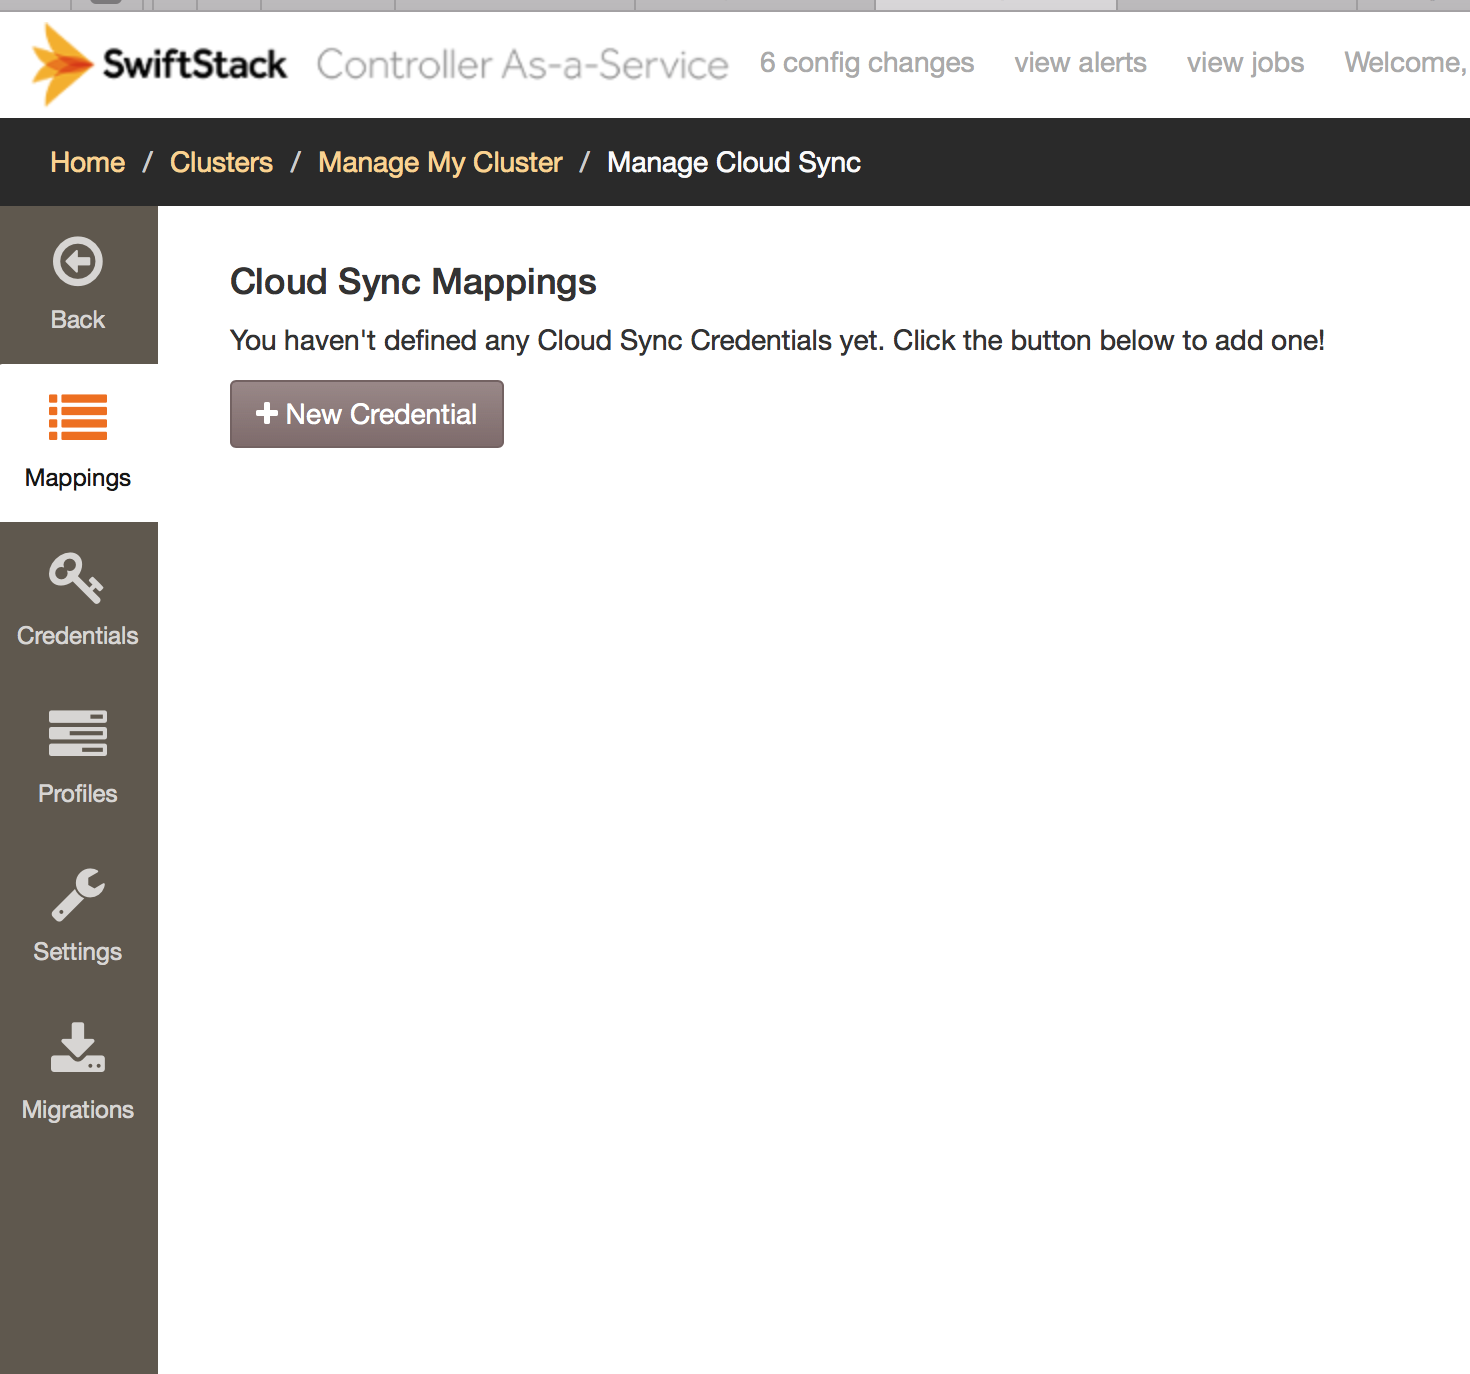The image size is (1470, 1374).
Task: Click the Settings label in sidebar
Action: (x=78, y=952)
